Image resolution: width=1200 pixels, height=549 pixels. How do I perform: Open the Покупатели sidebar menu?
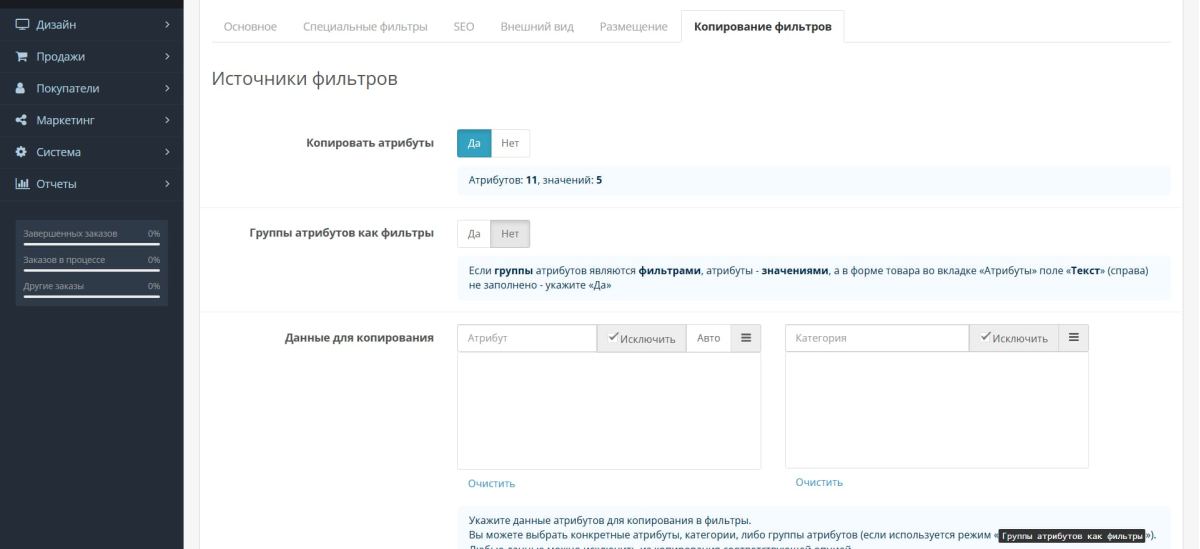tap(92, 88)
